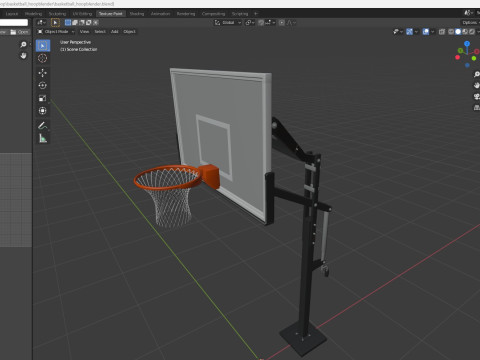Image resolution: width=480 pixels, height=360 pixels.
Task: Switch to the Compositing workspace tab
Action: coord(213,14)
